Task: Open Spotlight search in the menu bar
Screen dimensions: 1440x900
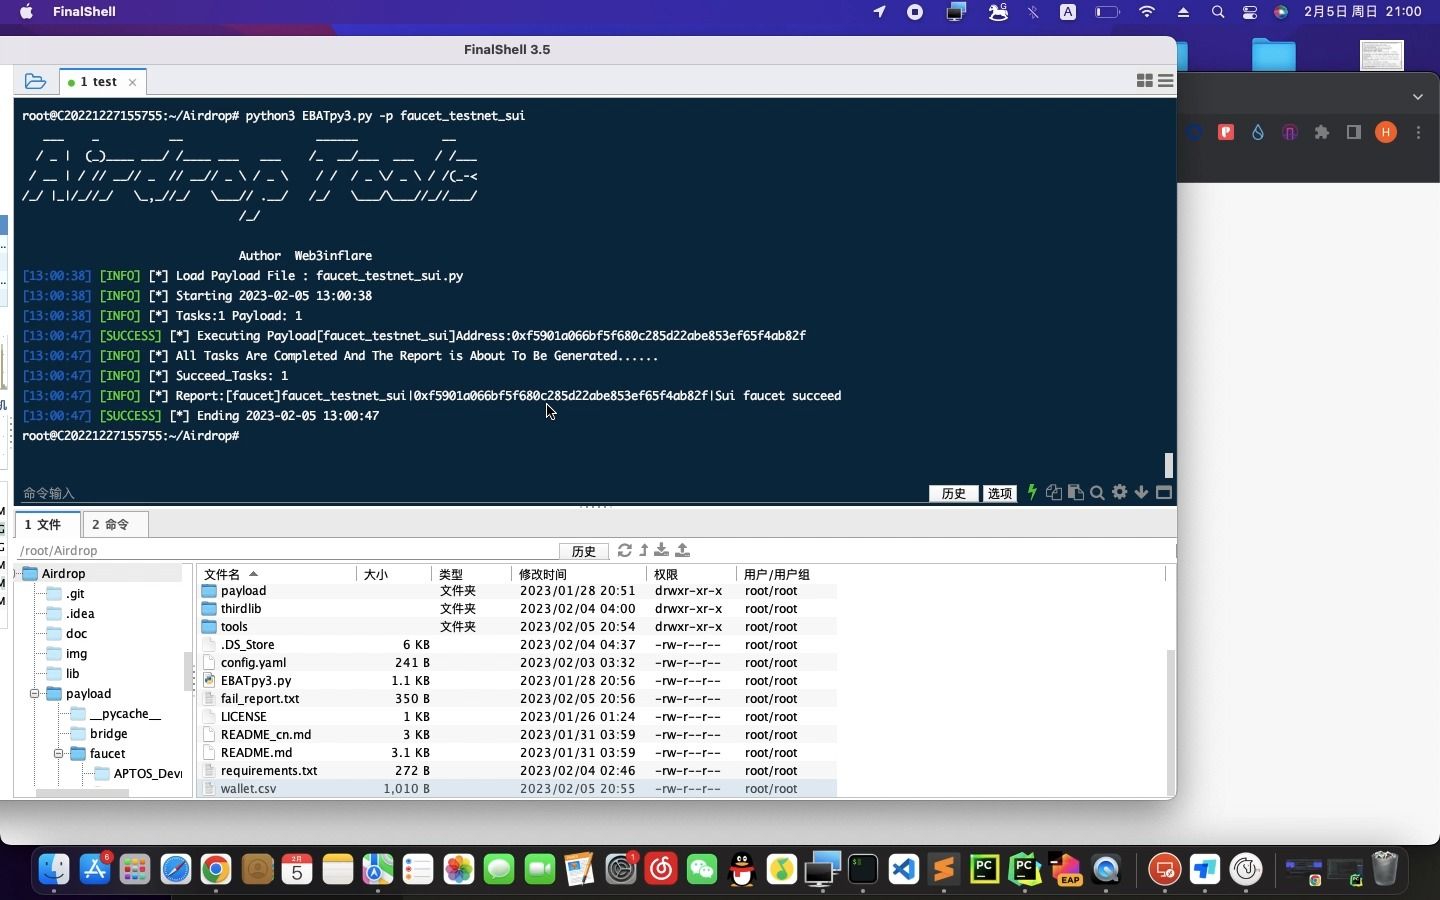Action: [x=1217, y=12]
